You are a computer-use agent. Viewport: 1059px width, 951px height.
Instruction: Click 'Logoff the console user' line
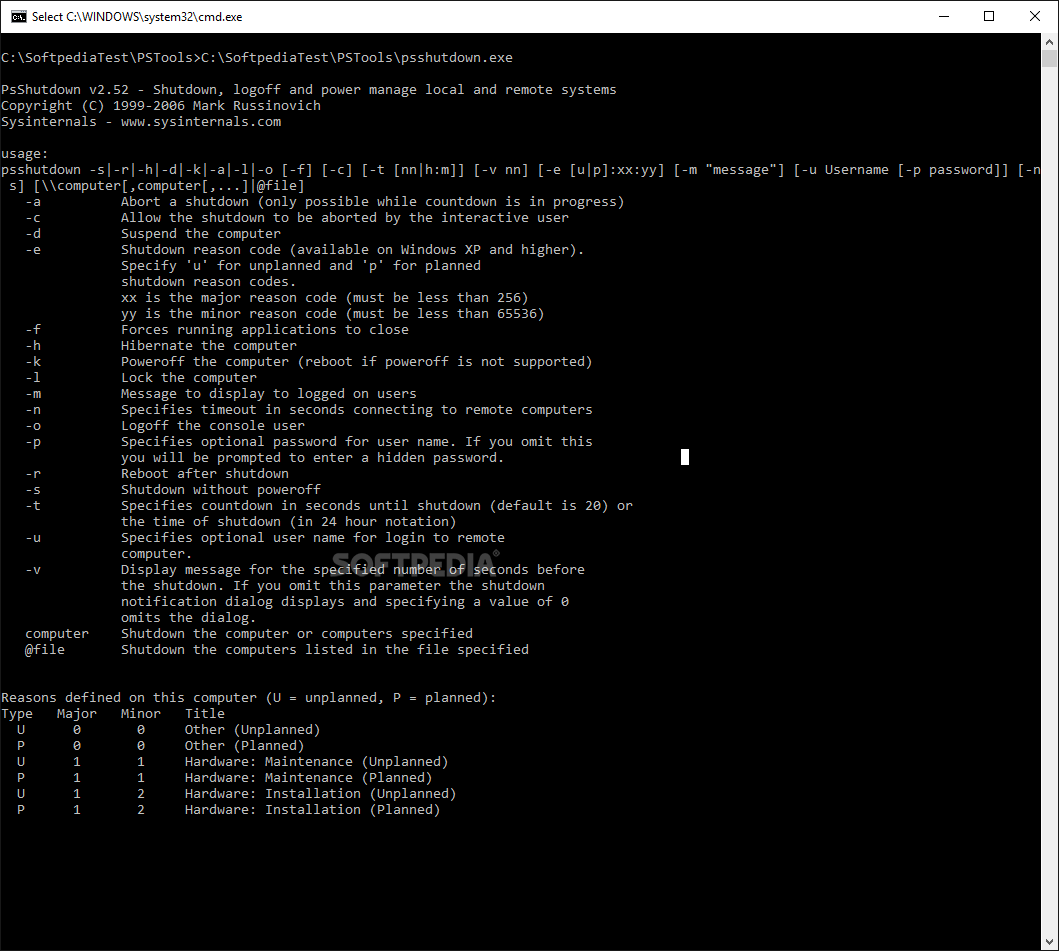(213, 426)
